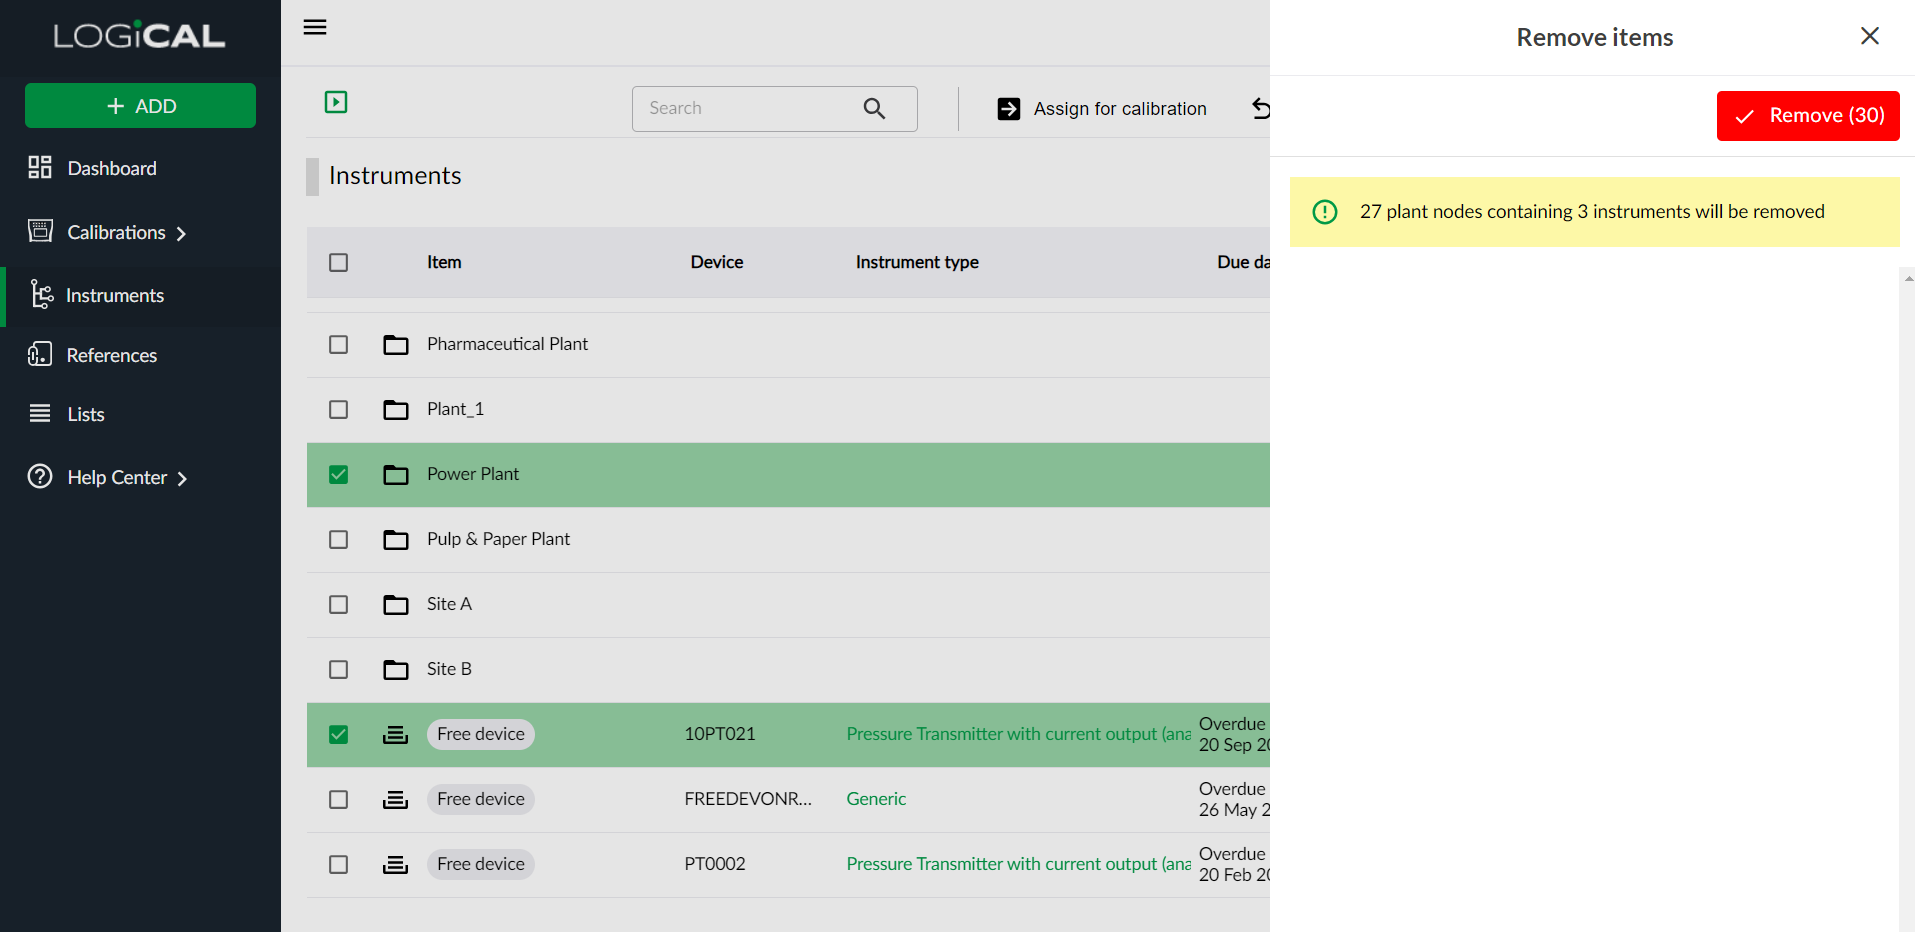1915x932 pixels.
Task: Open the Generic instrument type link
Action: (876, 799)
